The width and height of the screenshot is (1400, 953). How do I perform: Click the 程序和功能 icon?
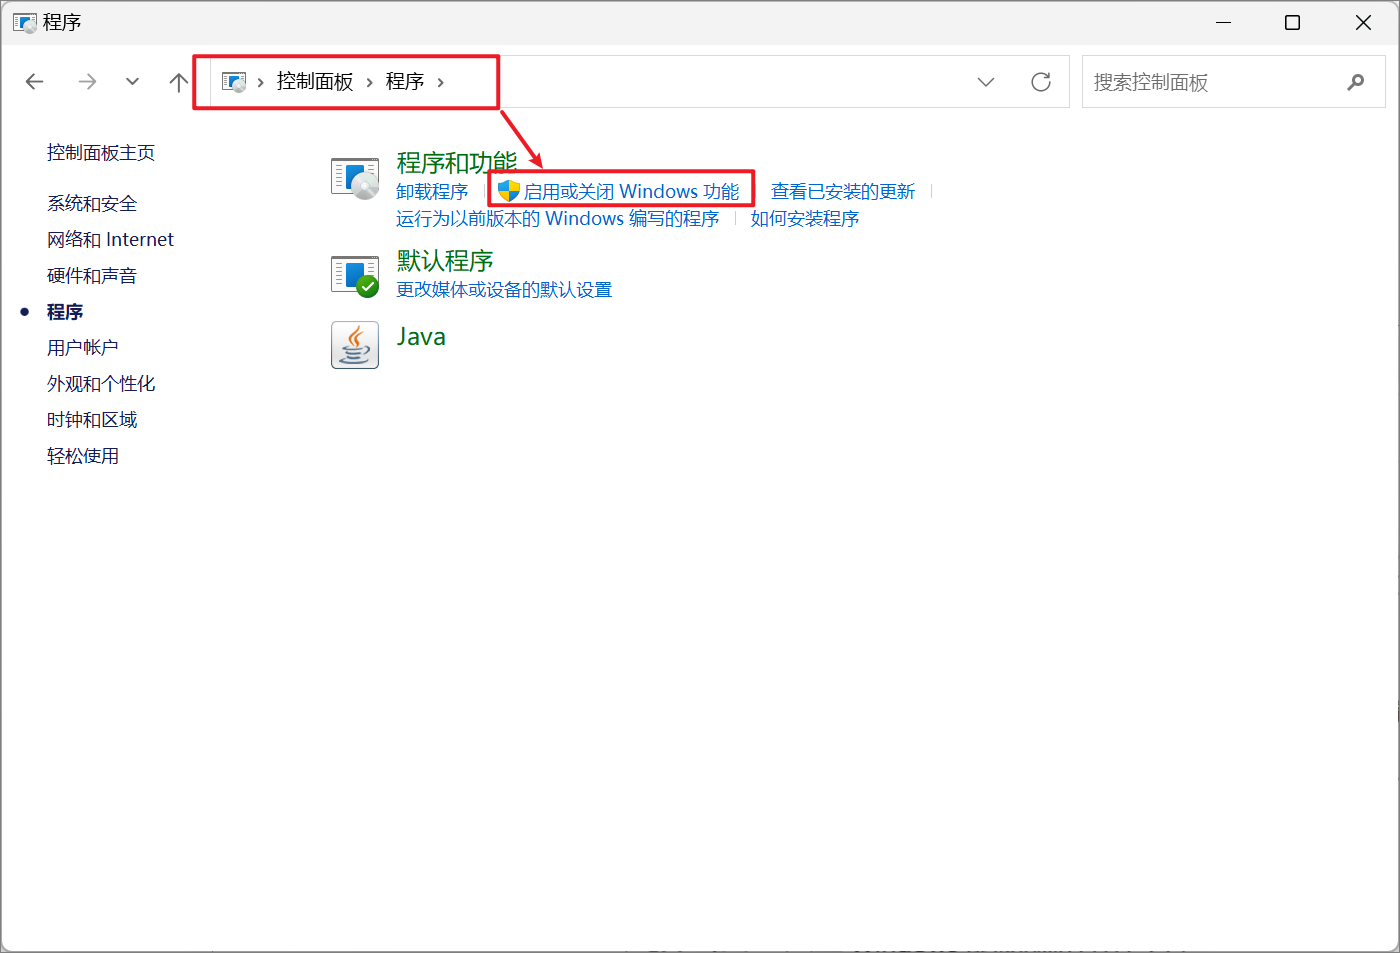click(x=355, y=178)
